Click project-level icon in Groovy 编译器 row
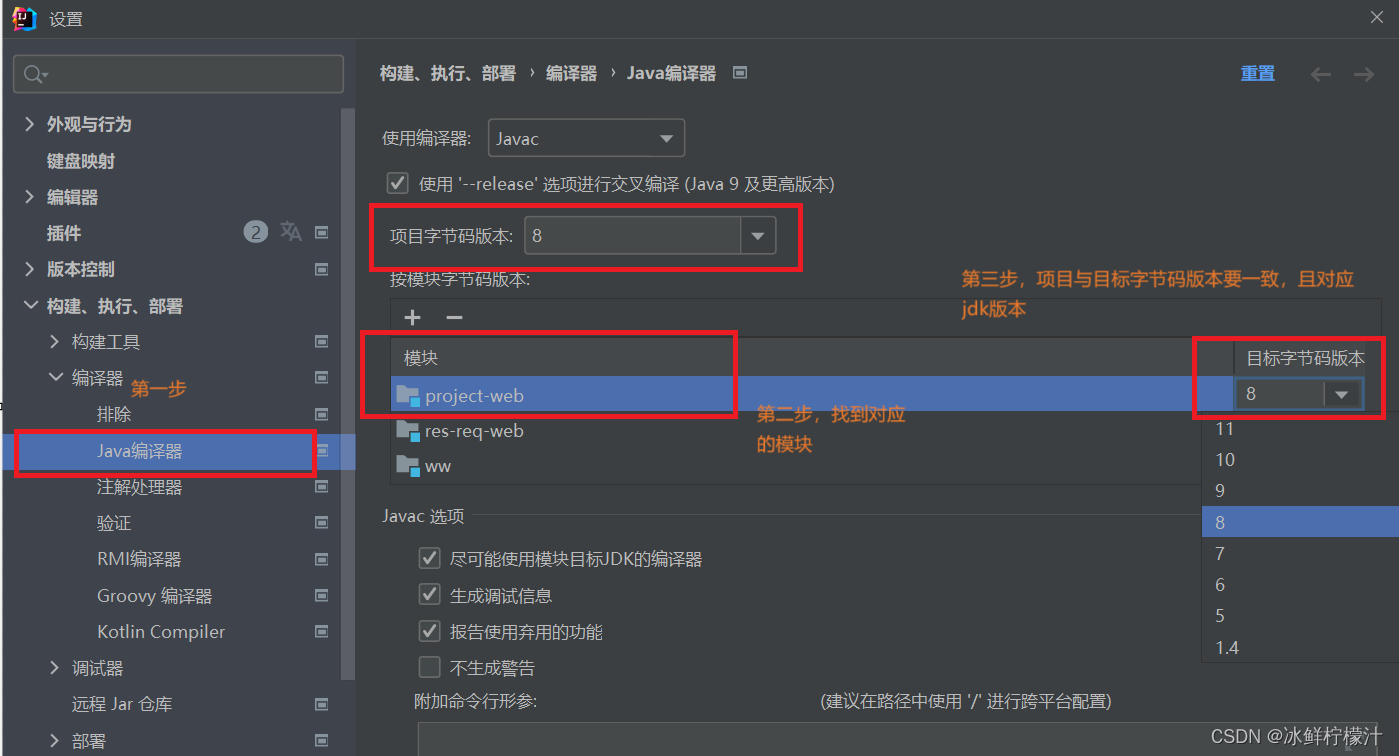 click(x=322, y=596)
